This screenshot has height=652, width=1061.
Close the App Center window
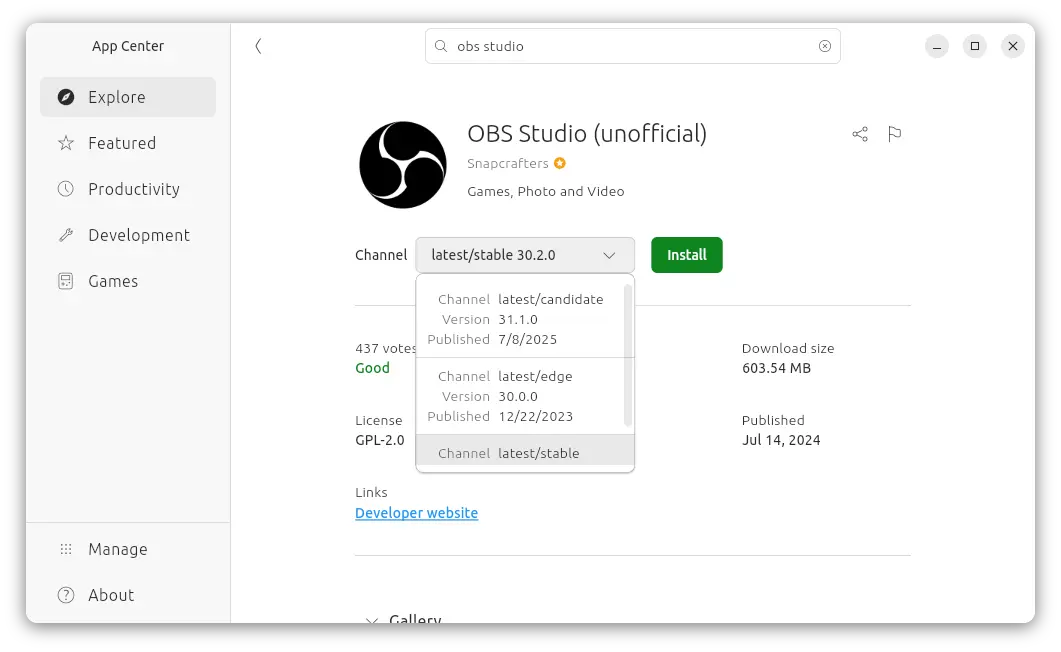point(1013,46)
